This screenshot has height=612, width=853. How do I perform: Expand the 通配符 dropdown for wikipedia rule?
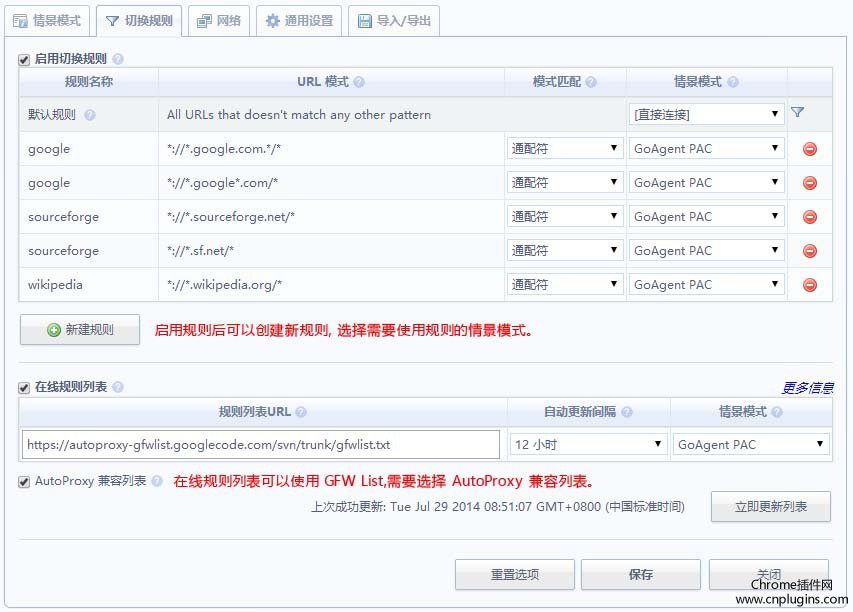[565, 285]
